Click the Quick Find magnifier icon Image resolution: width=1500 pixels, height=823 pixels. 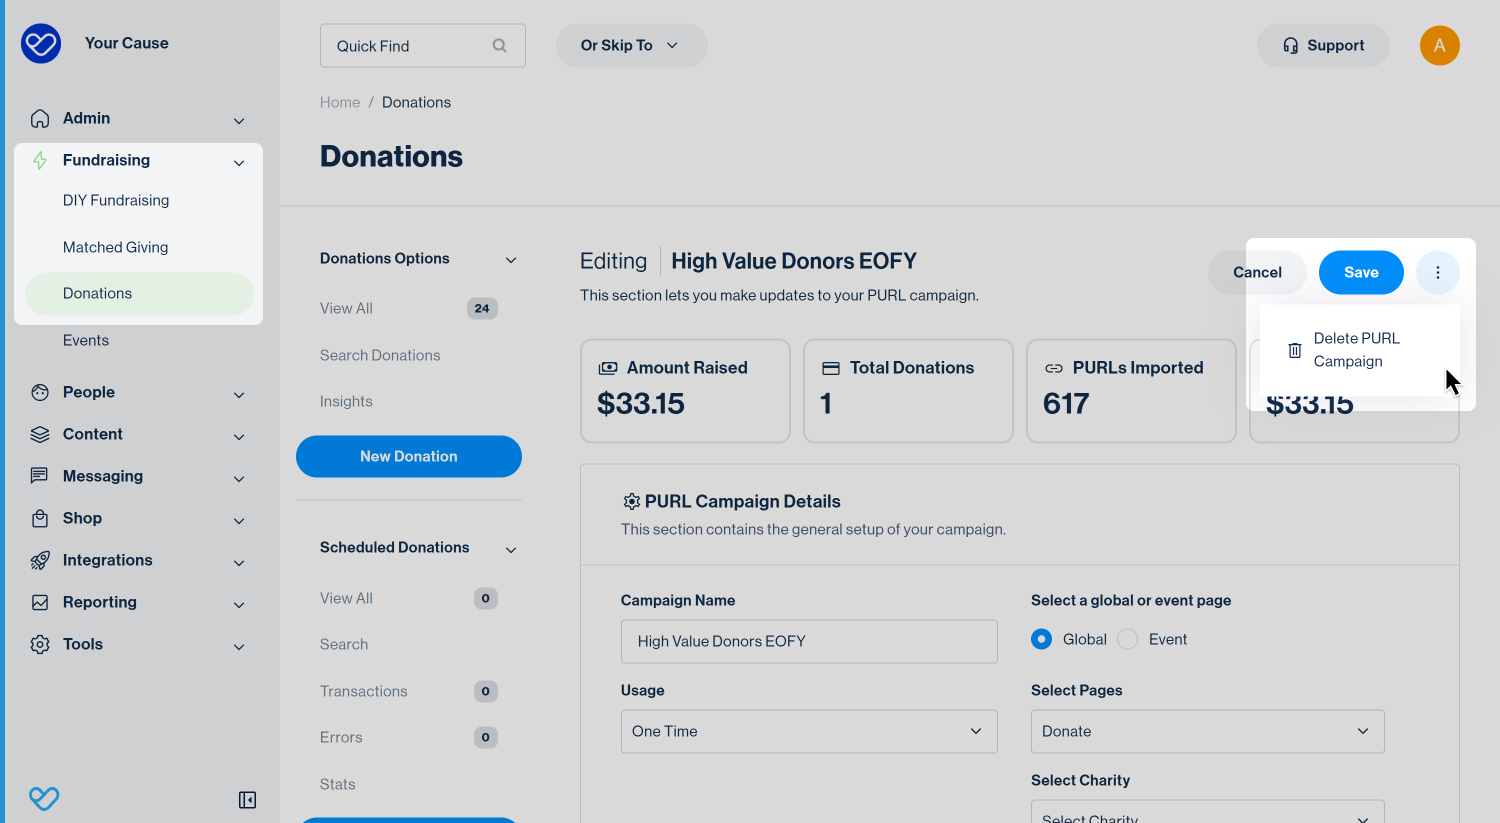pos(500,46)
